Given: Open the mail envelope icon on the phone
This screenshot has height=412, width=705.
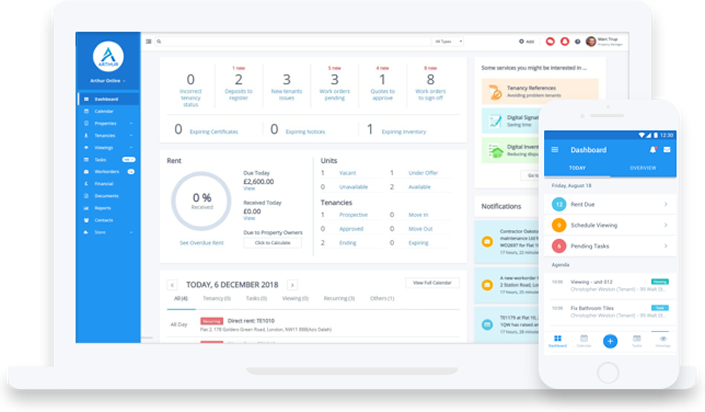Looking at the screenshot, I should click(x=667, y=150).
